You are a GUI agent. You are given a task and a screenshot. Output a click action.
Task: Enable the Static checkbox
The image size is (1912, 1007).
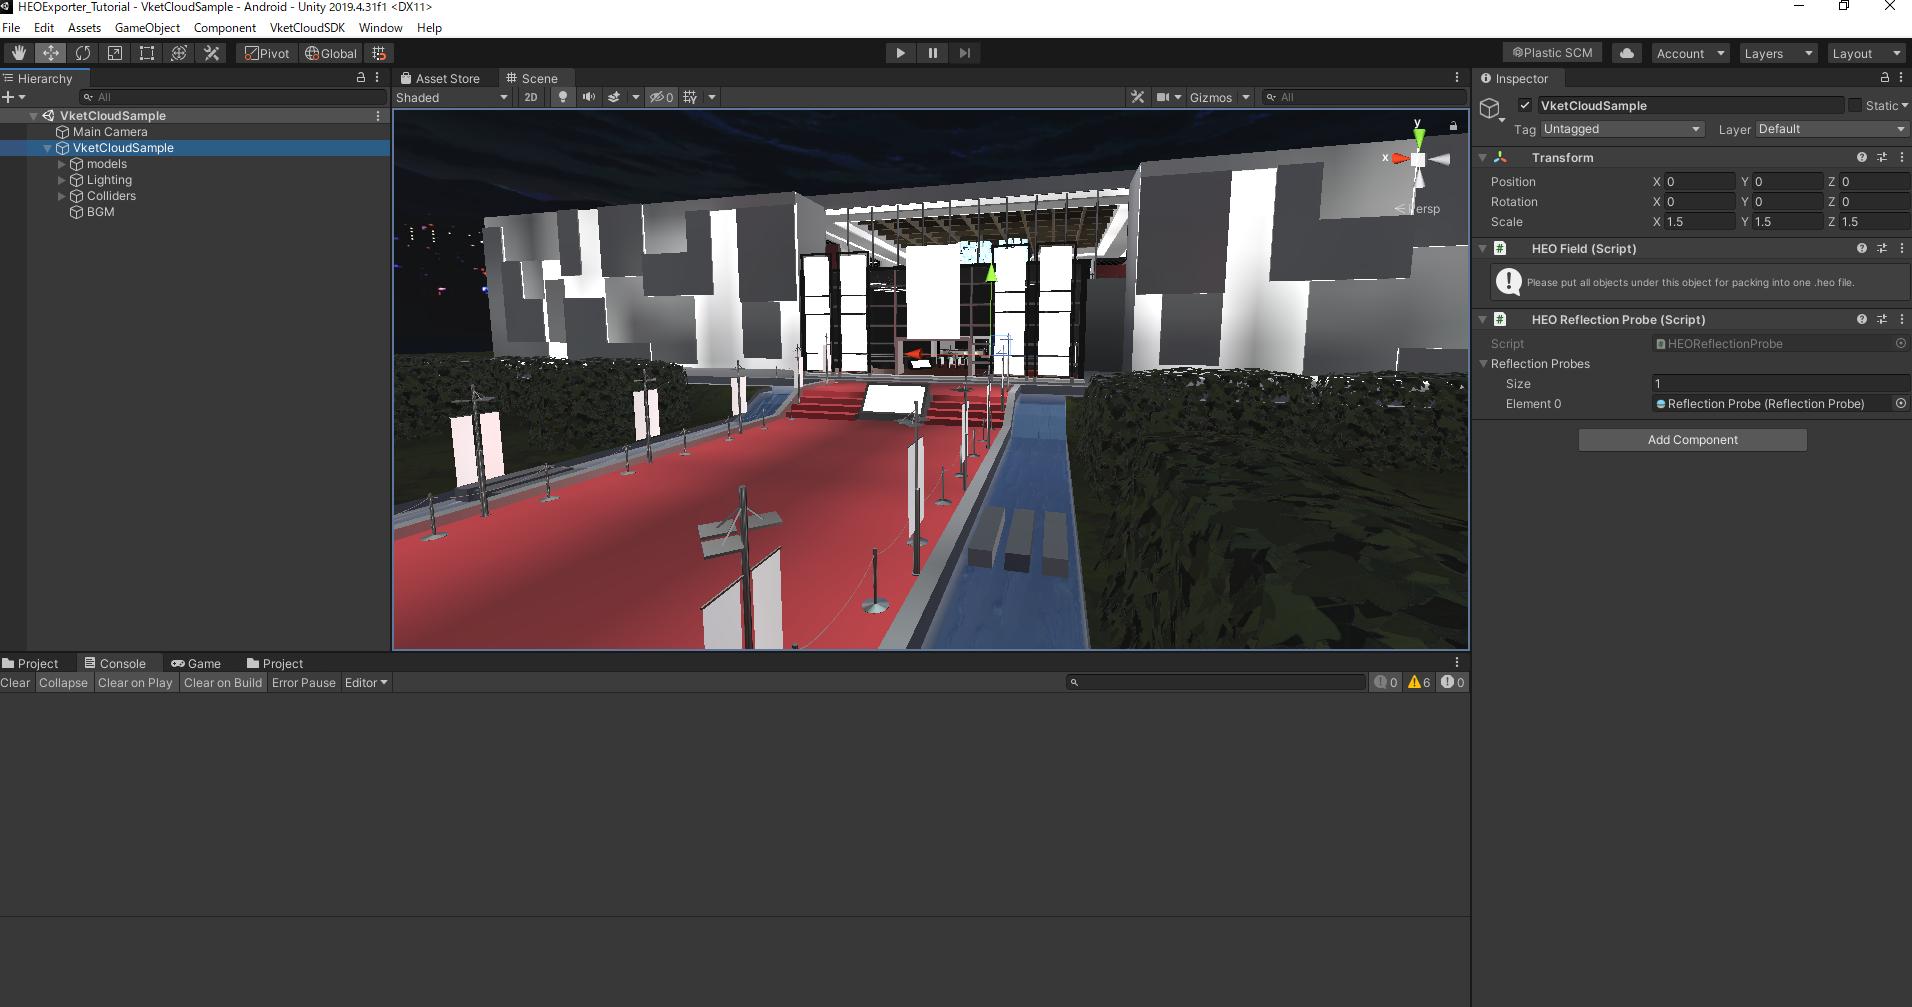pos(1855,105)
